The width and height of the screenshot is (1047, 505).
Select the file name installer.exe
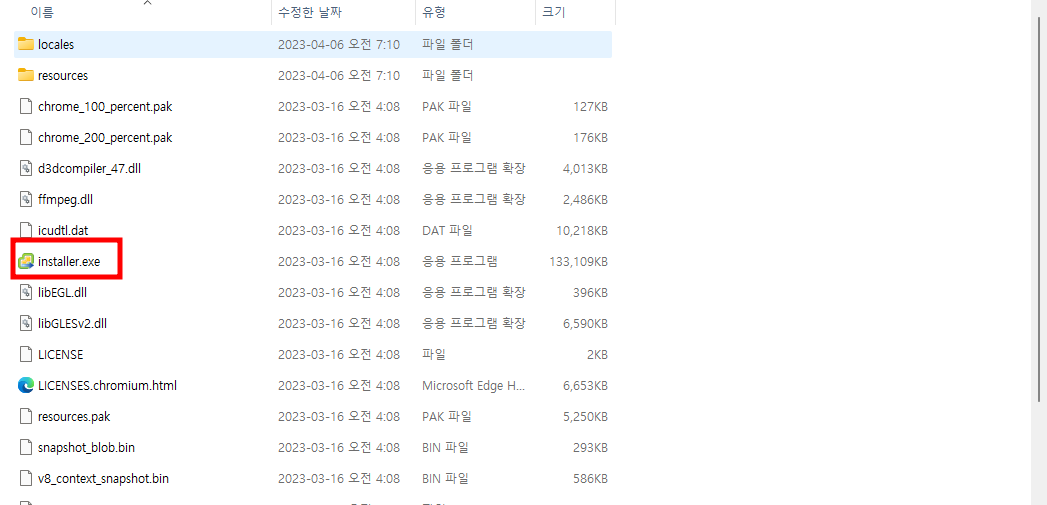click(69, 261)
